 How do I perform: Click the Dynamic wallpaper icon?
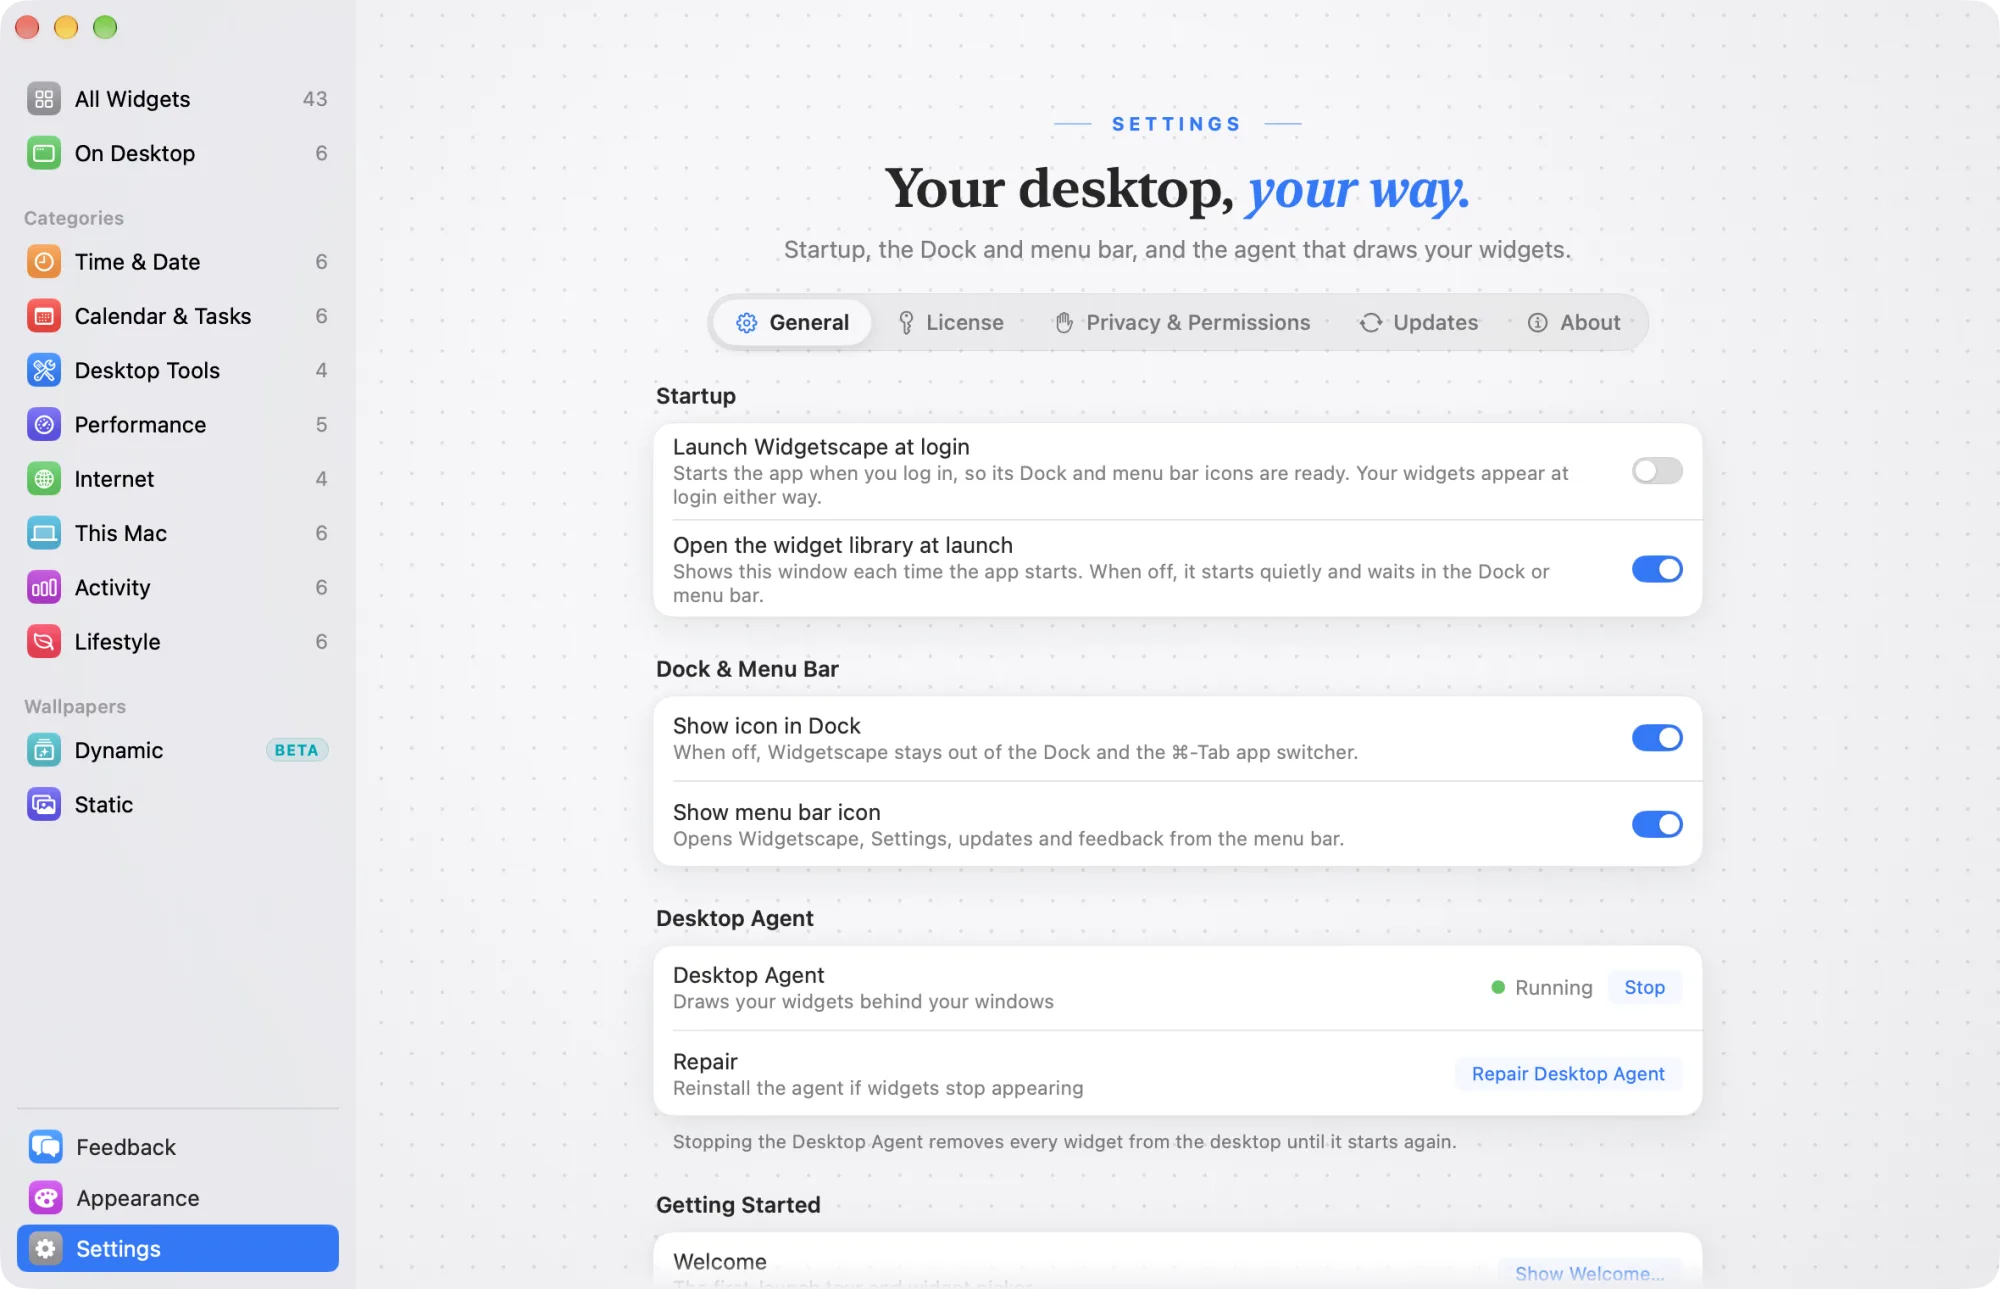[43, 750]
